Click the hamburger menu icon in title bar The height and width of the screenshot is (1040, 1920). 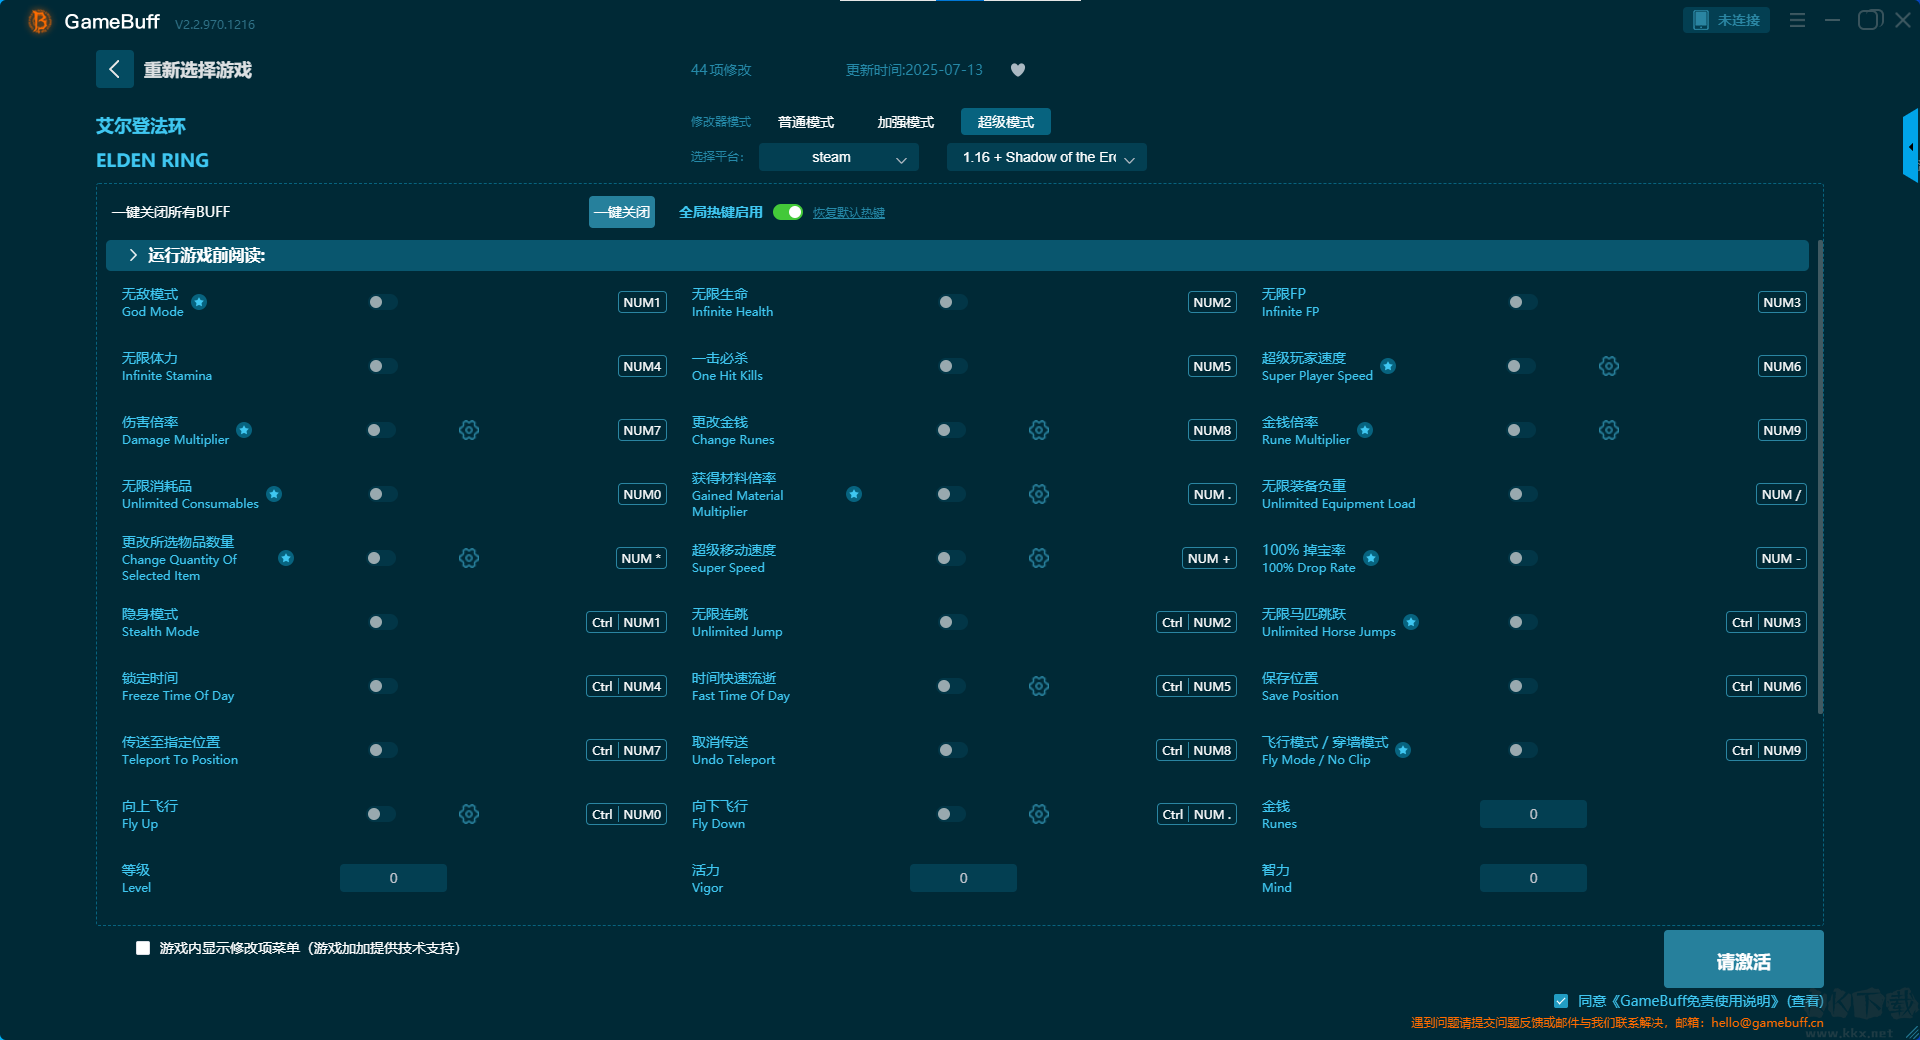click(x=1797, y=20)
